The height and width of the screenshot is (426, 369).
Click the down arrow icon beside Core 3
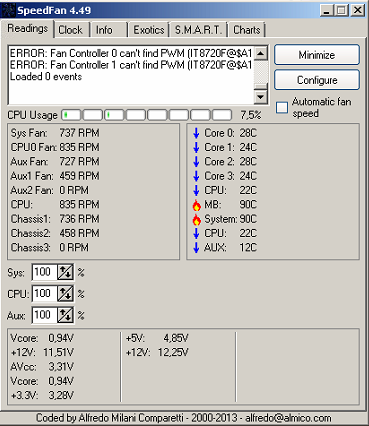click(x=196, y=176)
